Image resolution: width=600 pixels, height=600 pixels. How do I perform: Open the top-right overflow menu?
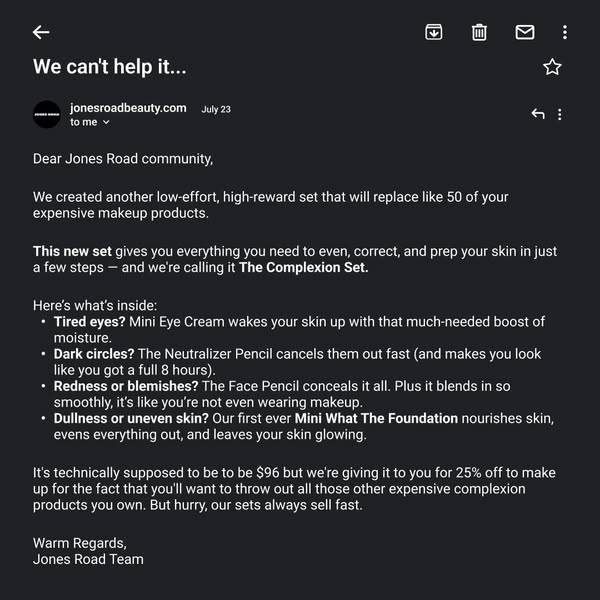(565, 32)
